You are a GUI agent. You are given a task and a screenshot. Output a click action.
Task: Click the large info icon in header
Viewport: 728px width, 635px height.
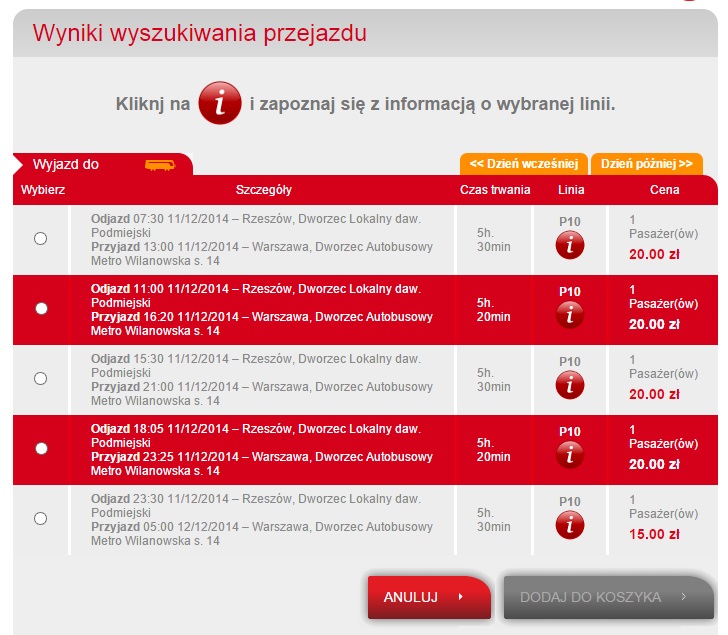(220, 104)
